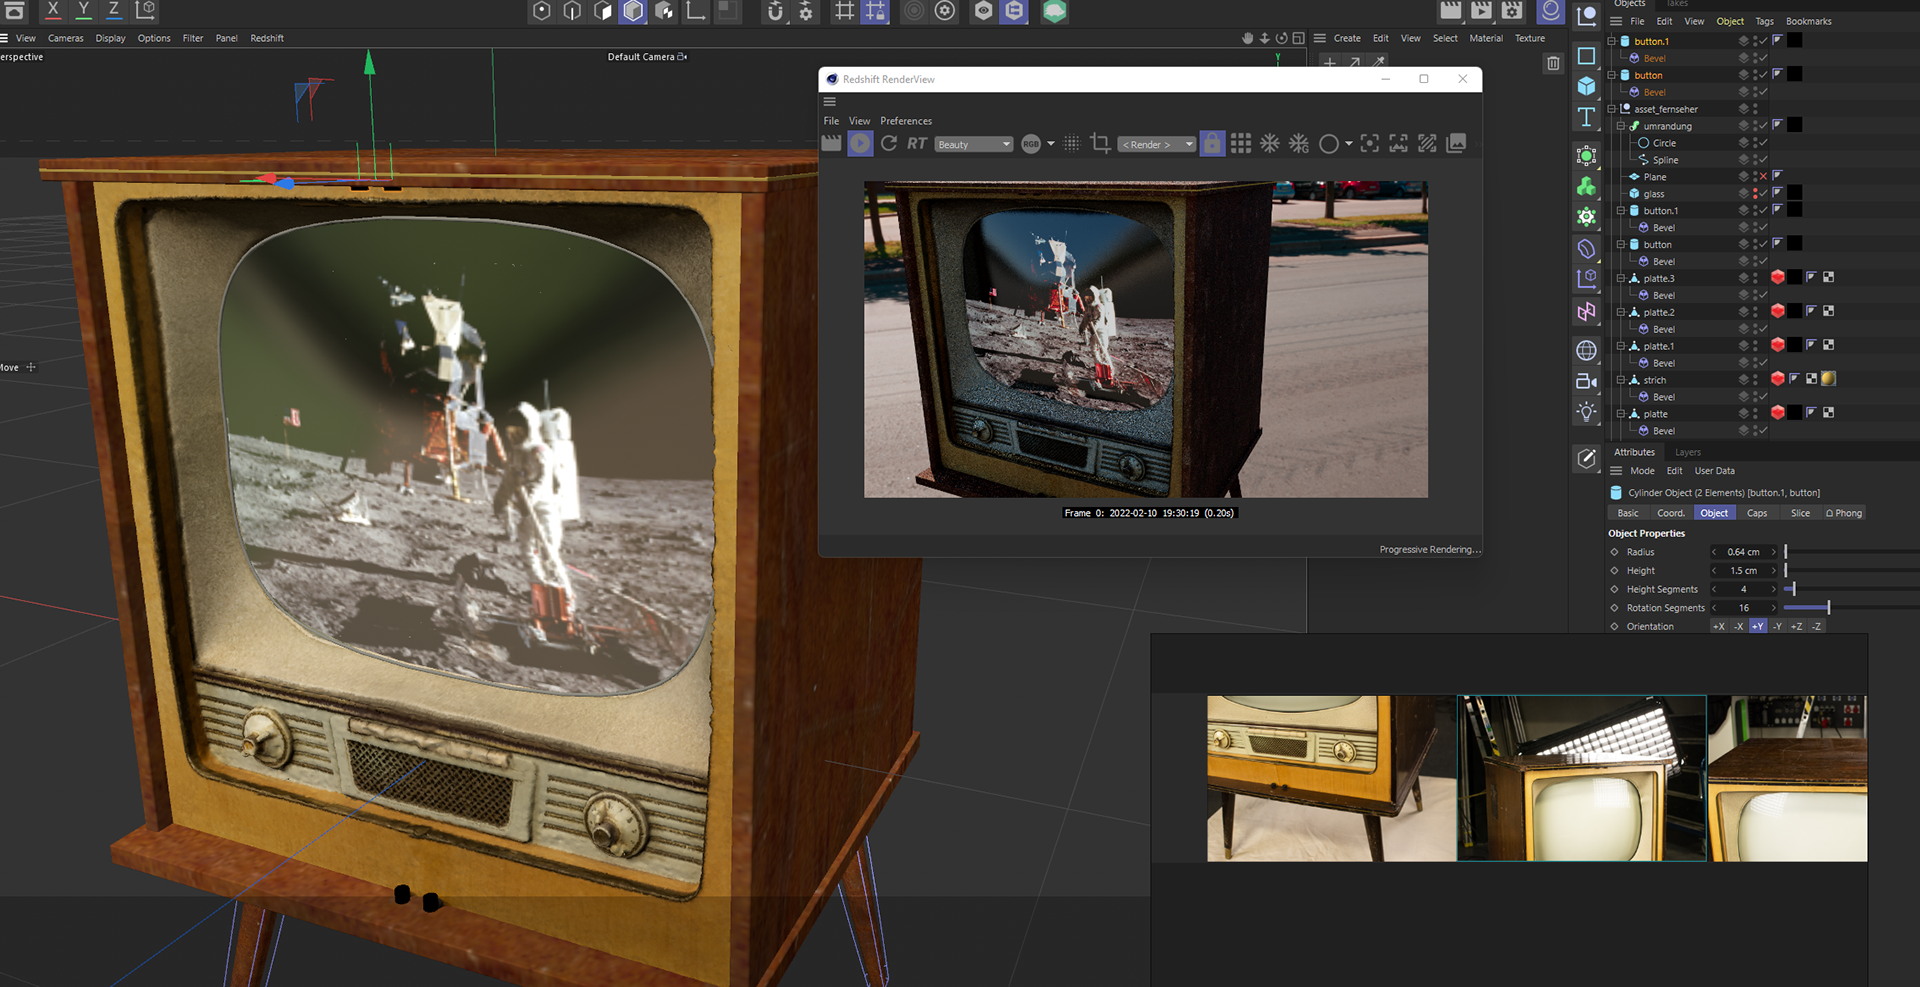This screenshot has height=987, width=1920.
Task: Click the RGB channel button in RenderView
Action: click(1031, 144)
